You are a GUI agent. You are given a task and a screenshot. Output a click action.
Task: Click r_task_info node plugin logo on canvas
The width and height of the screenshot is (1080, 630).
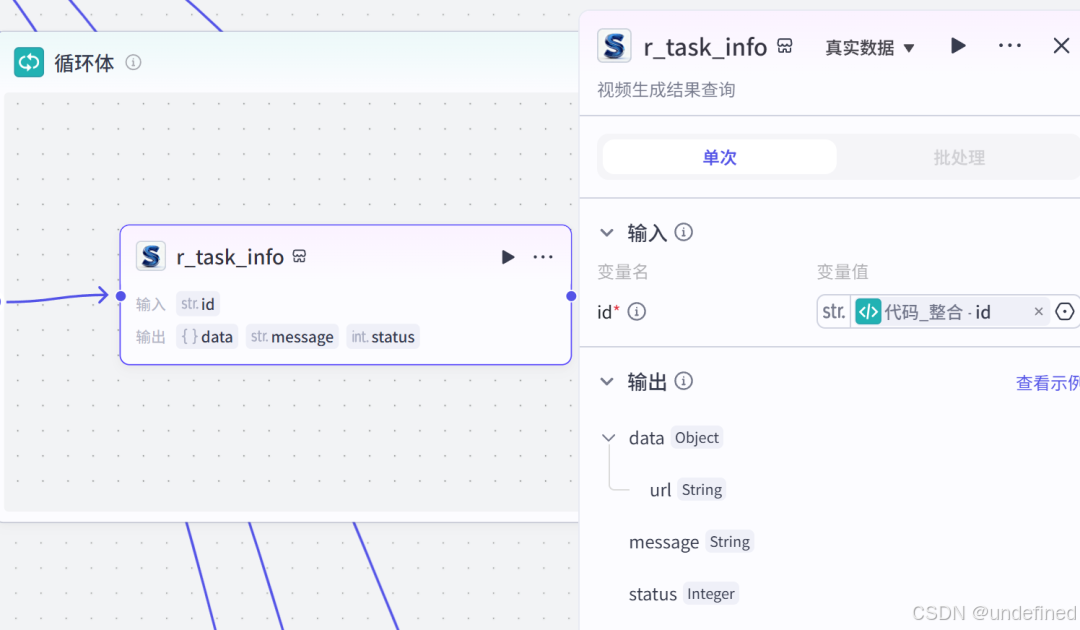[151, 257]
